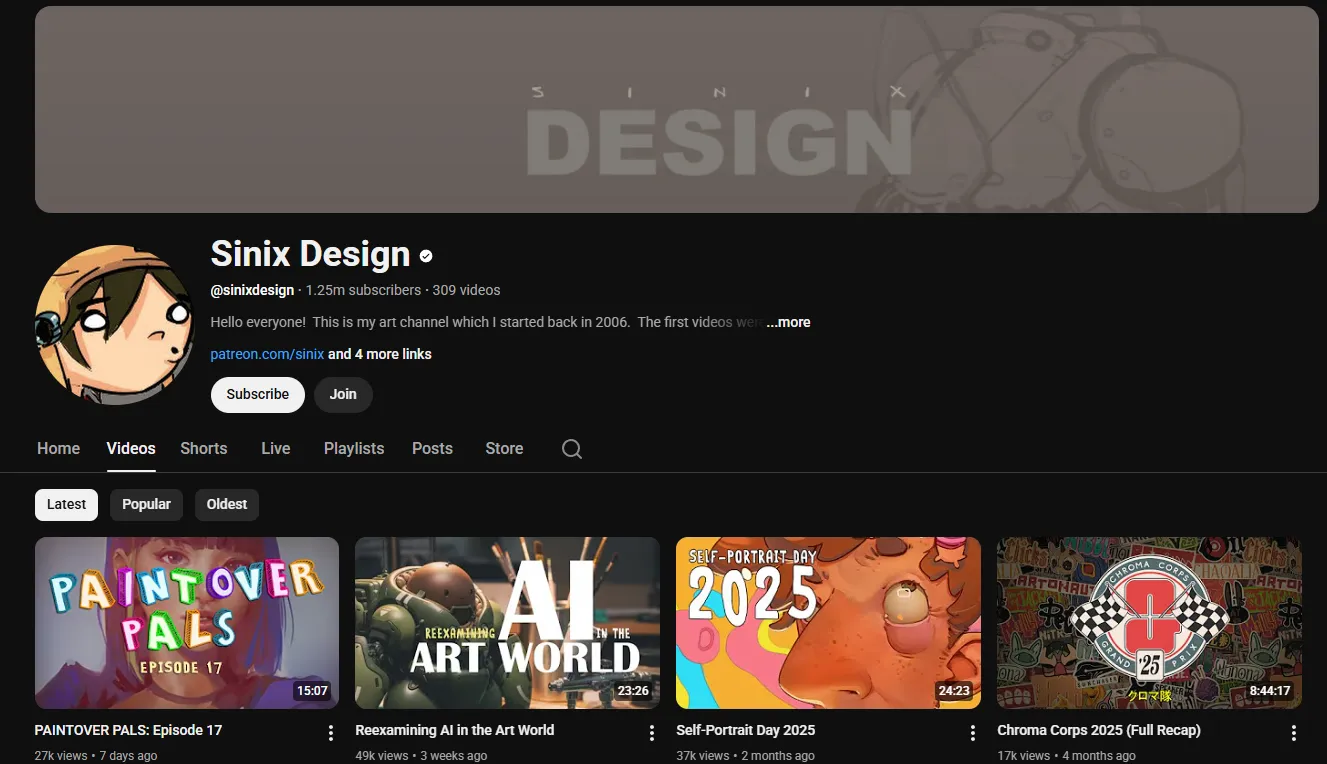This screenshot has width=1327, height=764.
Task: Click the channel banner artwork
Action: (x=676, y=110)
